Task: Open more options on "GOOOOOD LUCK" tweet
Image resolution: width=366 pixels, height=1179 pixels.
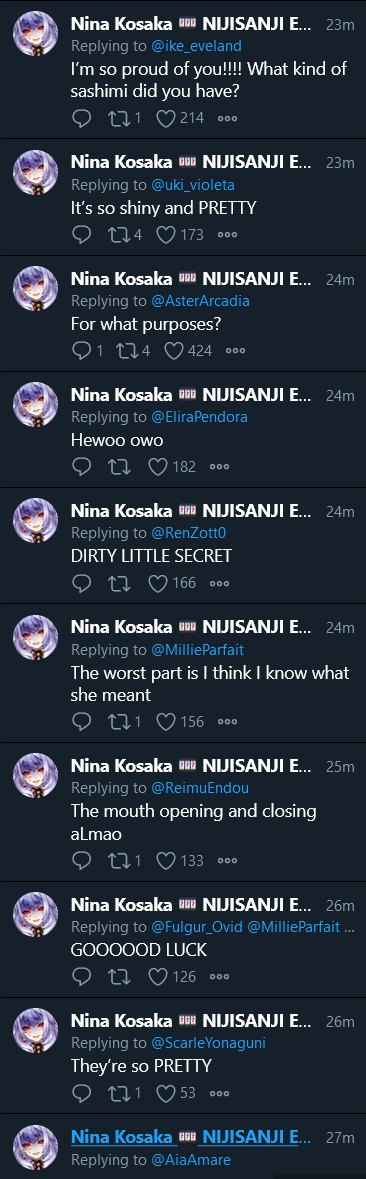Action: click(x=219, y=977)
